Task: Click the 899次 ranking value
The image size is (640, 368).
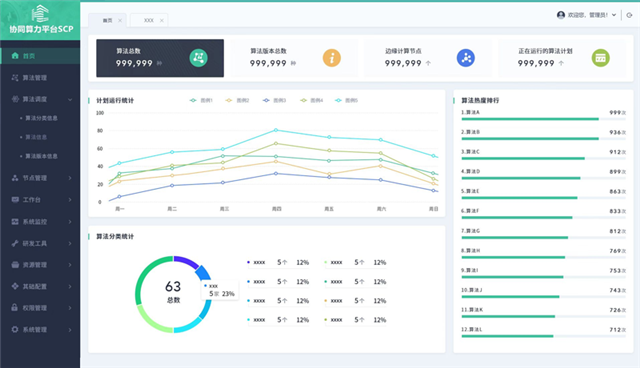Action: 618,172
